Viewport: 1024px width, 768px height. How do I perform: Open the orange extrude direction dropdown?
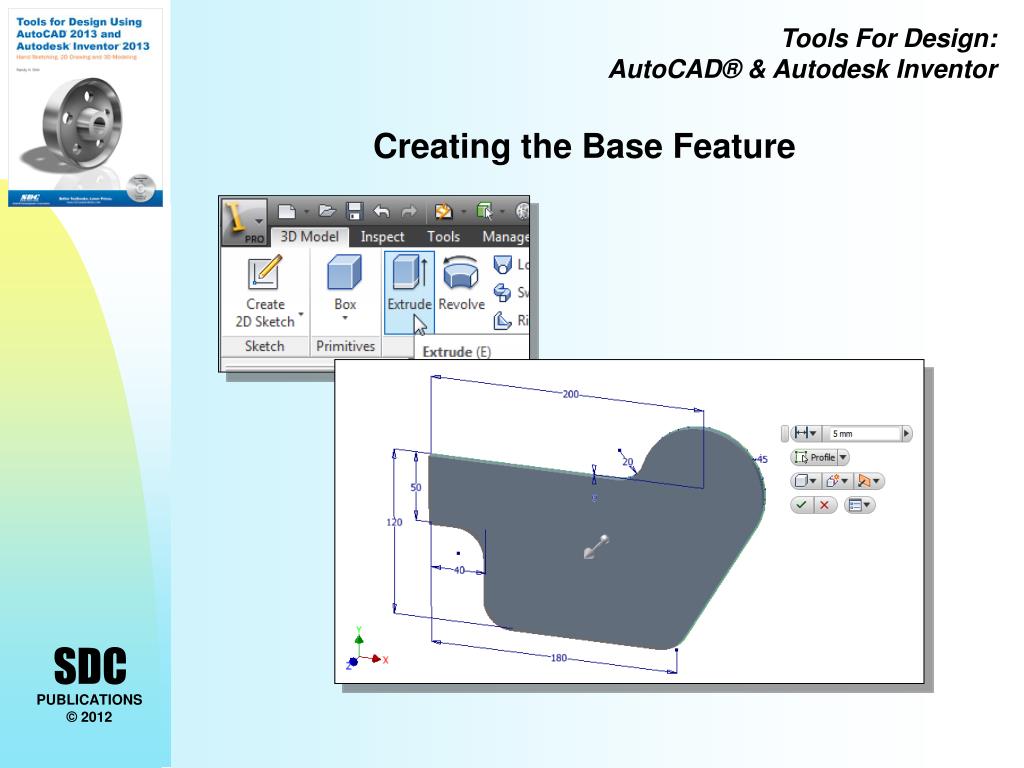click(869, 481)
